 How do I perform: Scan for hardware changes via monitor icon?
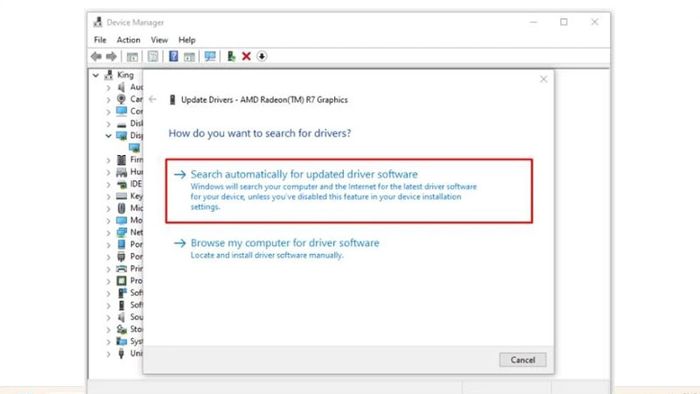point(210,56)
